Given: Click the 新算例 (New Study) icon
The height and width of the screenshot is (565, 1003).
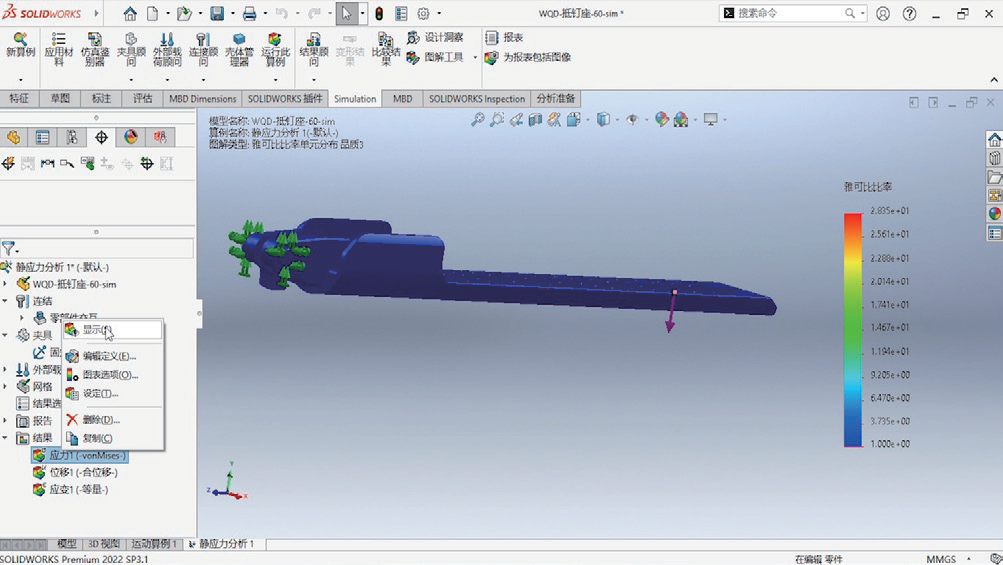Looking at the screenshot, I should pos(20,46).
